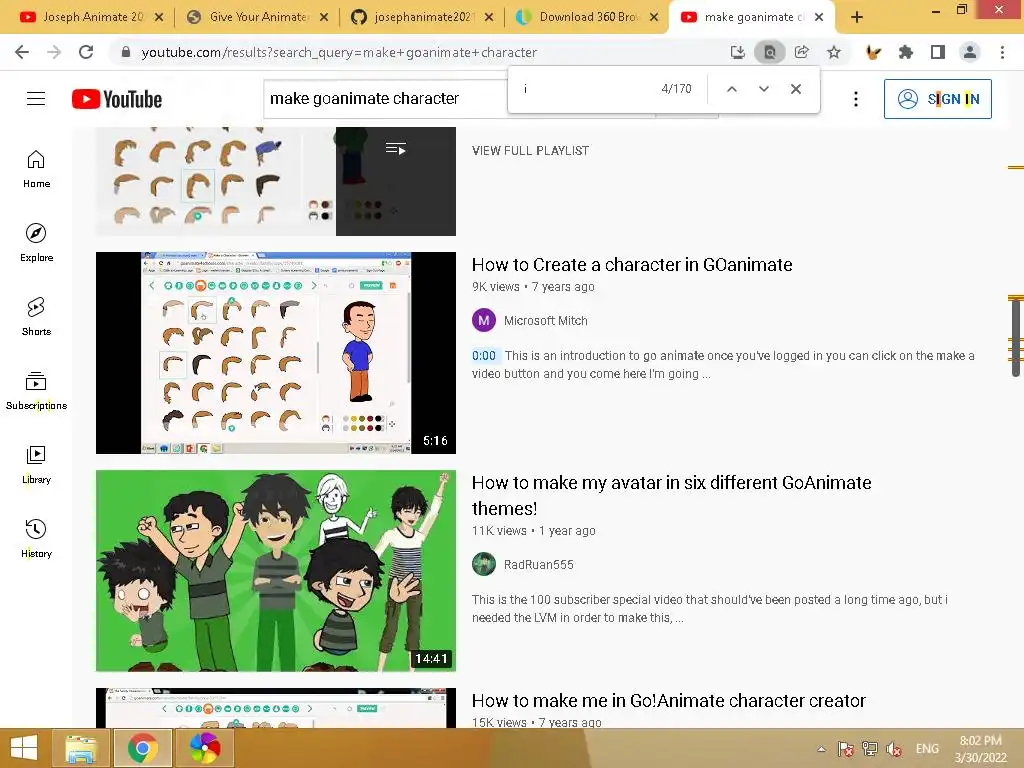
Task: Open Explore in the sidebar
Action: pyautogui.click(x=36, y=243)
